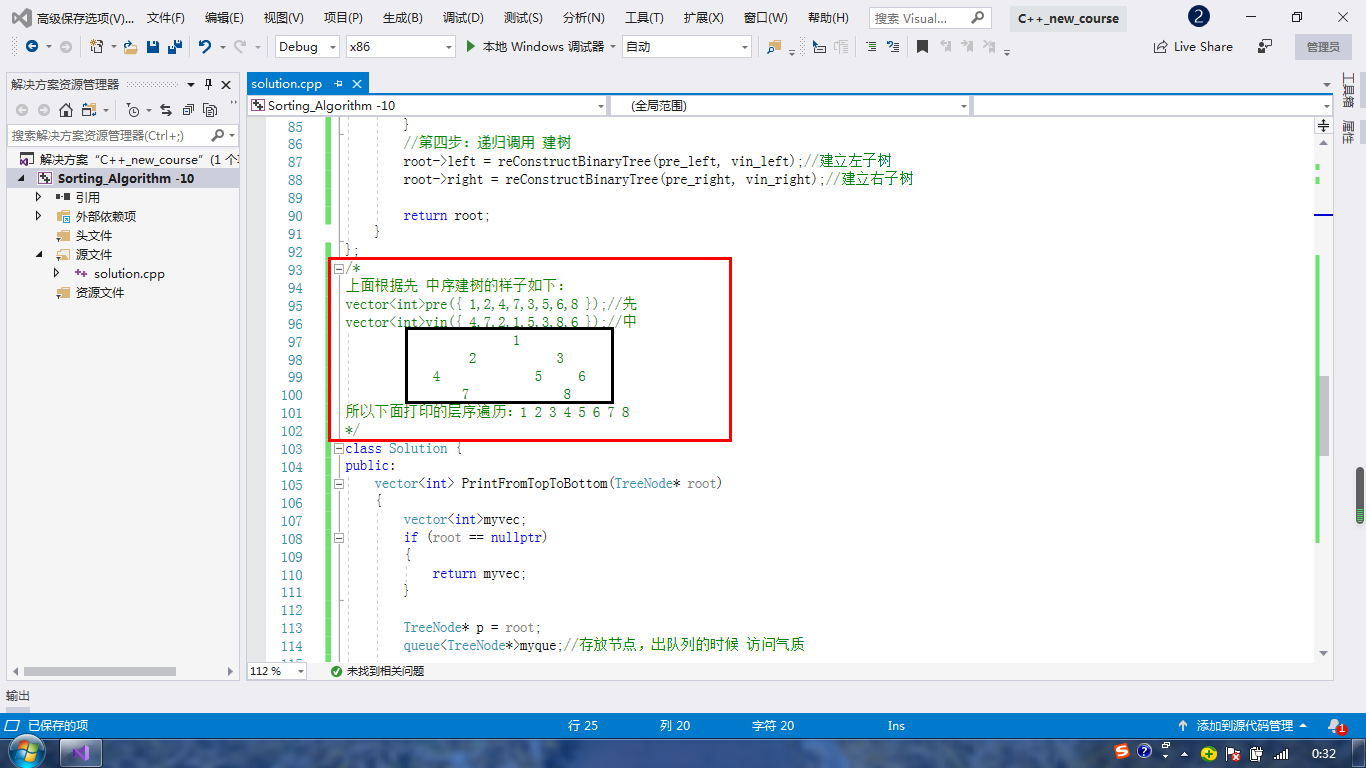Click 添加到源代码管理 in the status bar
The width and height of the screenshot is (1366, 768).
(x=1245, y=726)
